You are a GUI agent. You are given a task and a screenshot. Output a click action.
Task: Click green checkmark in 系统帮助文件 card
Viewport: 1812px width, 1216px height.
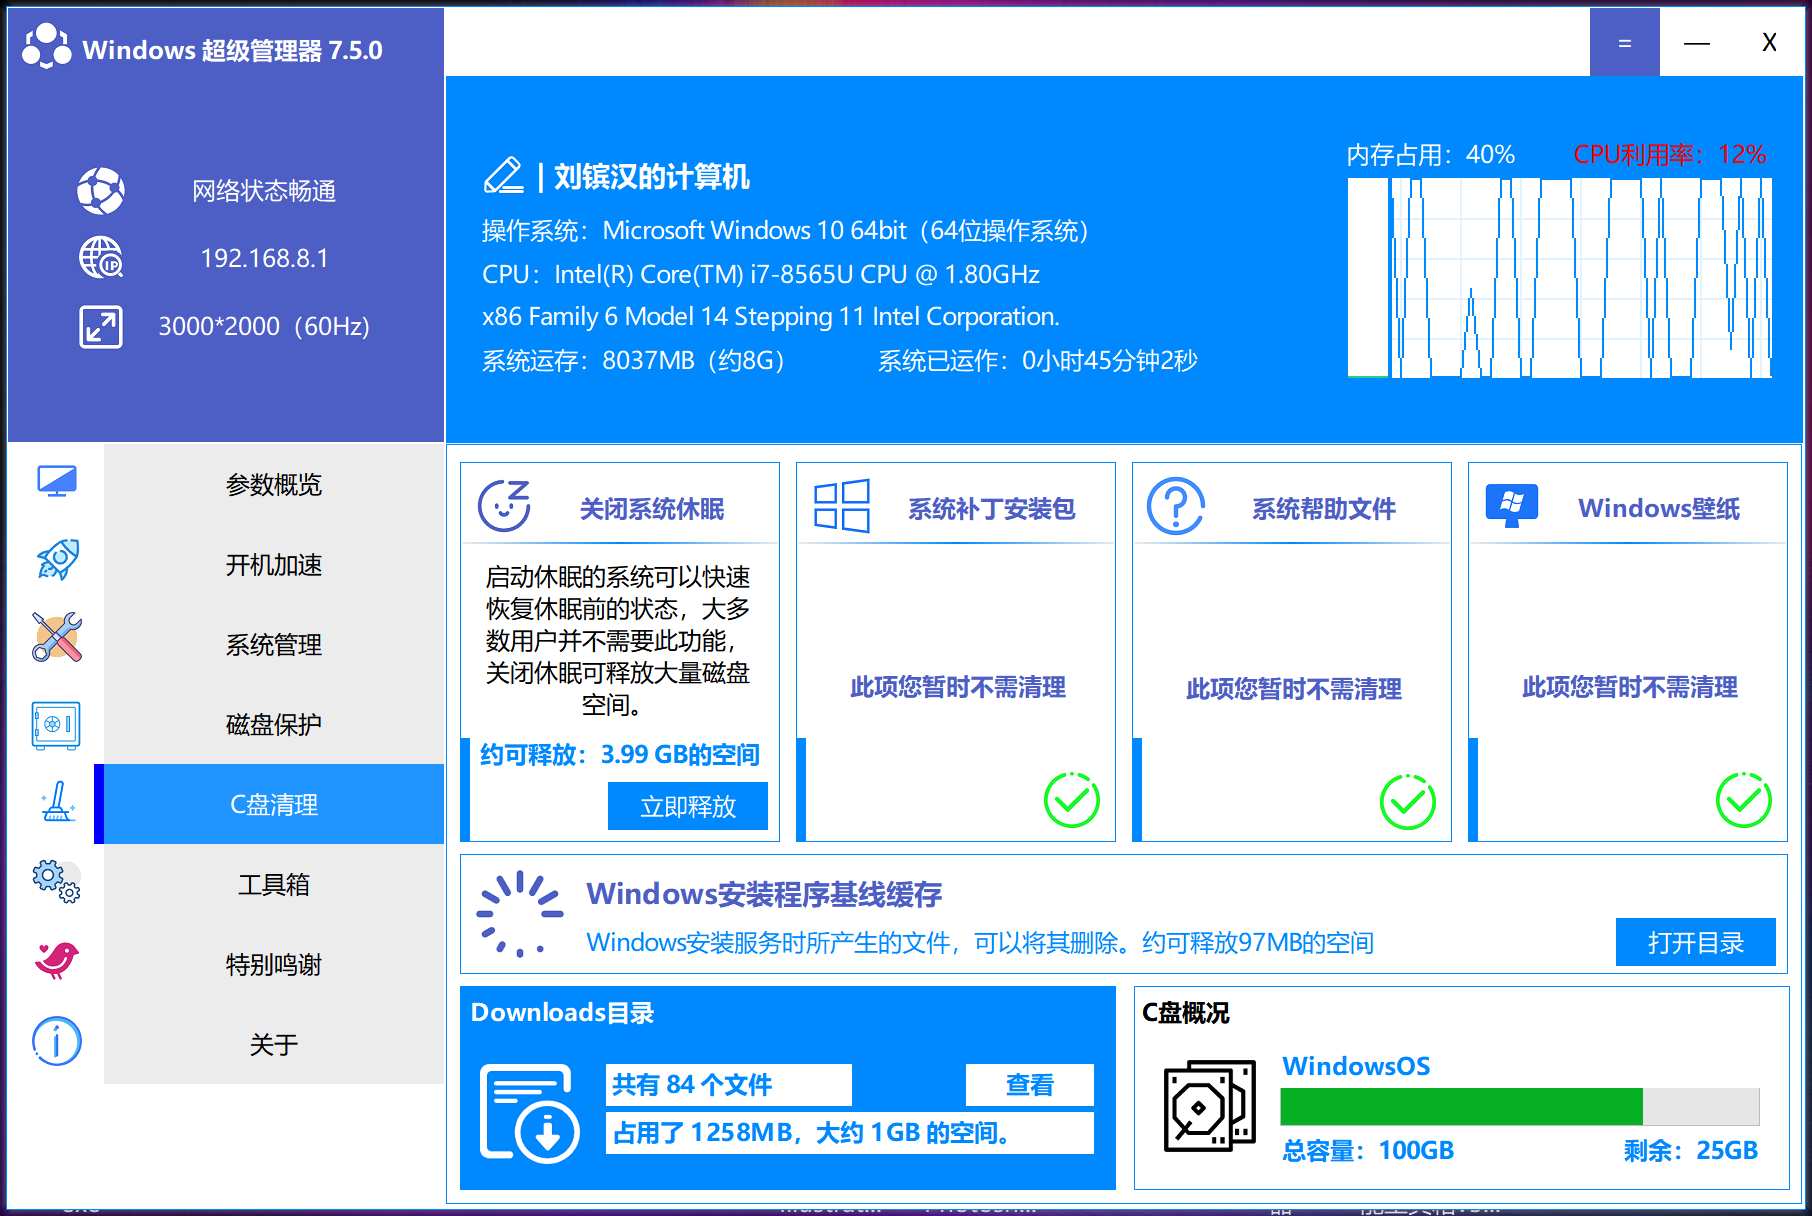point(1408,800)
